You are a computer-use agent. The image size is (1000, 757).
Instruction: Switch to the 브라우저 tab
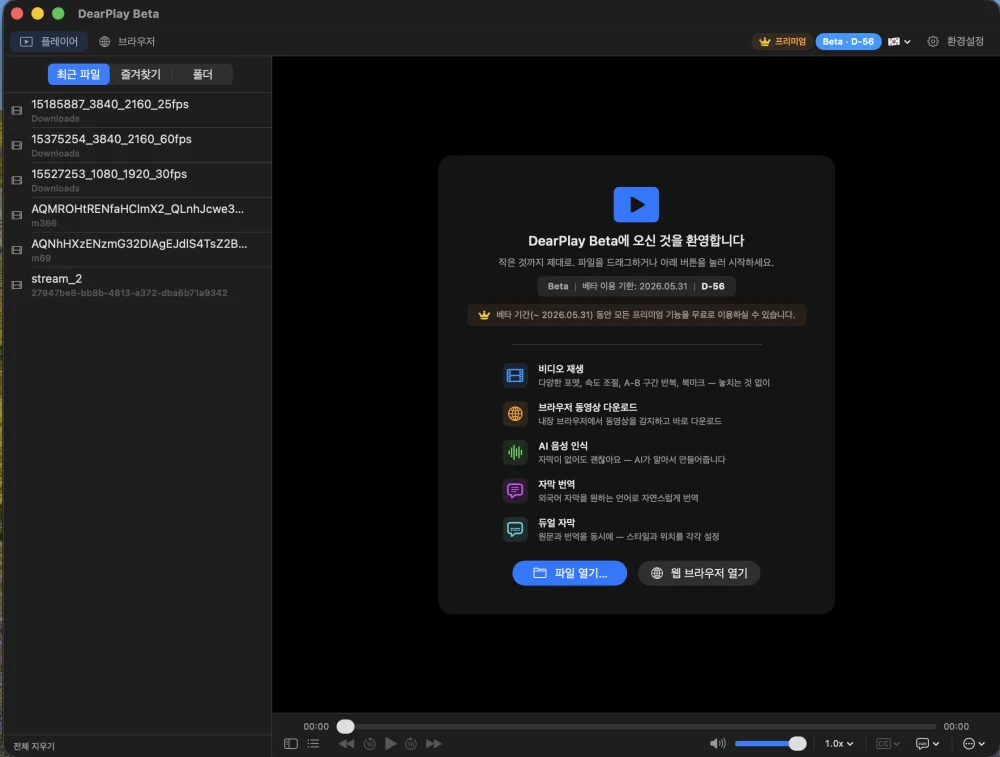point(127,41)
